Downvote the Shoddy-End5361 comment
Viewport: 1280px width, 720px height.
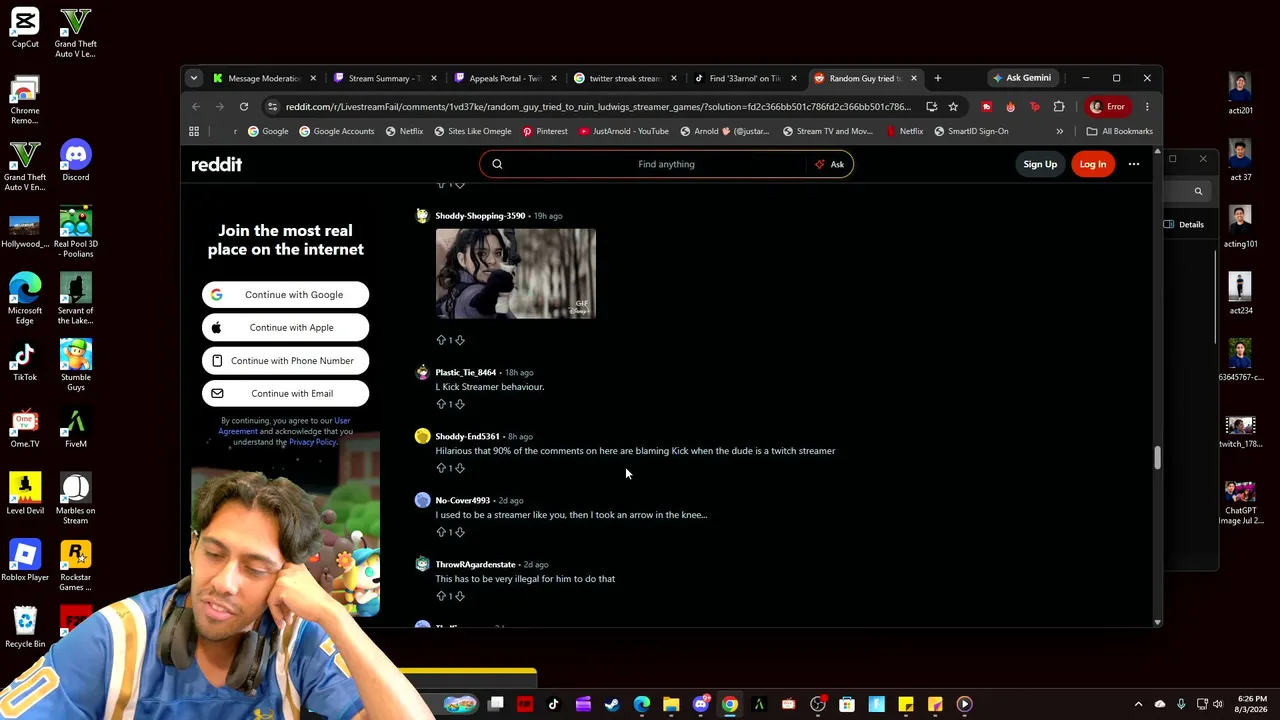[460, 468]
